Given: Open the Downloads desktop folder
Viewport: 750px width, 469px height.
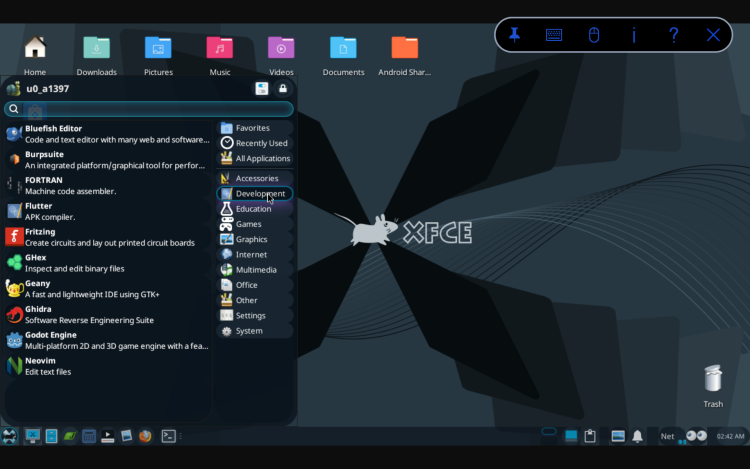Looking at the screenshot, I should pos(97,55).
